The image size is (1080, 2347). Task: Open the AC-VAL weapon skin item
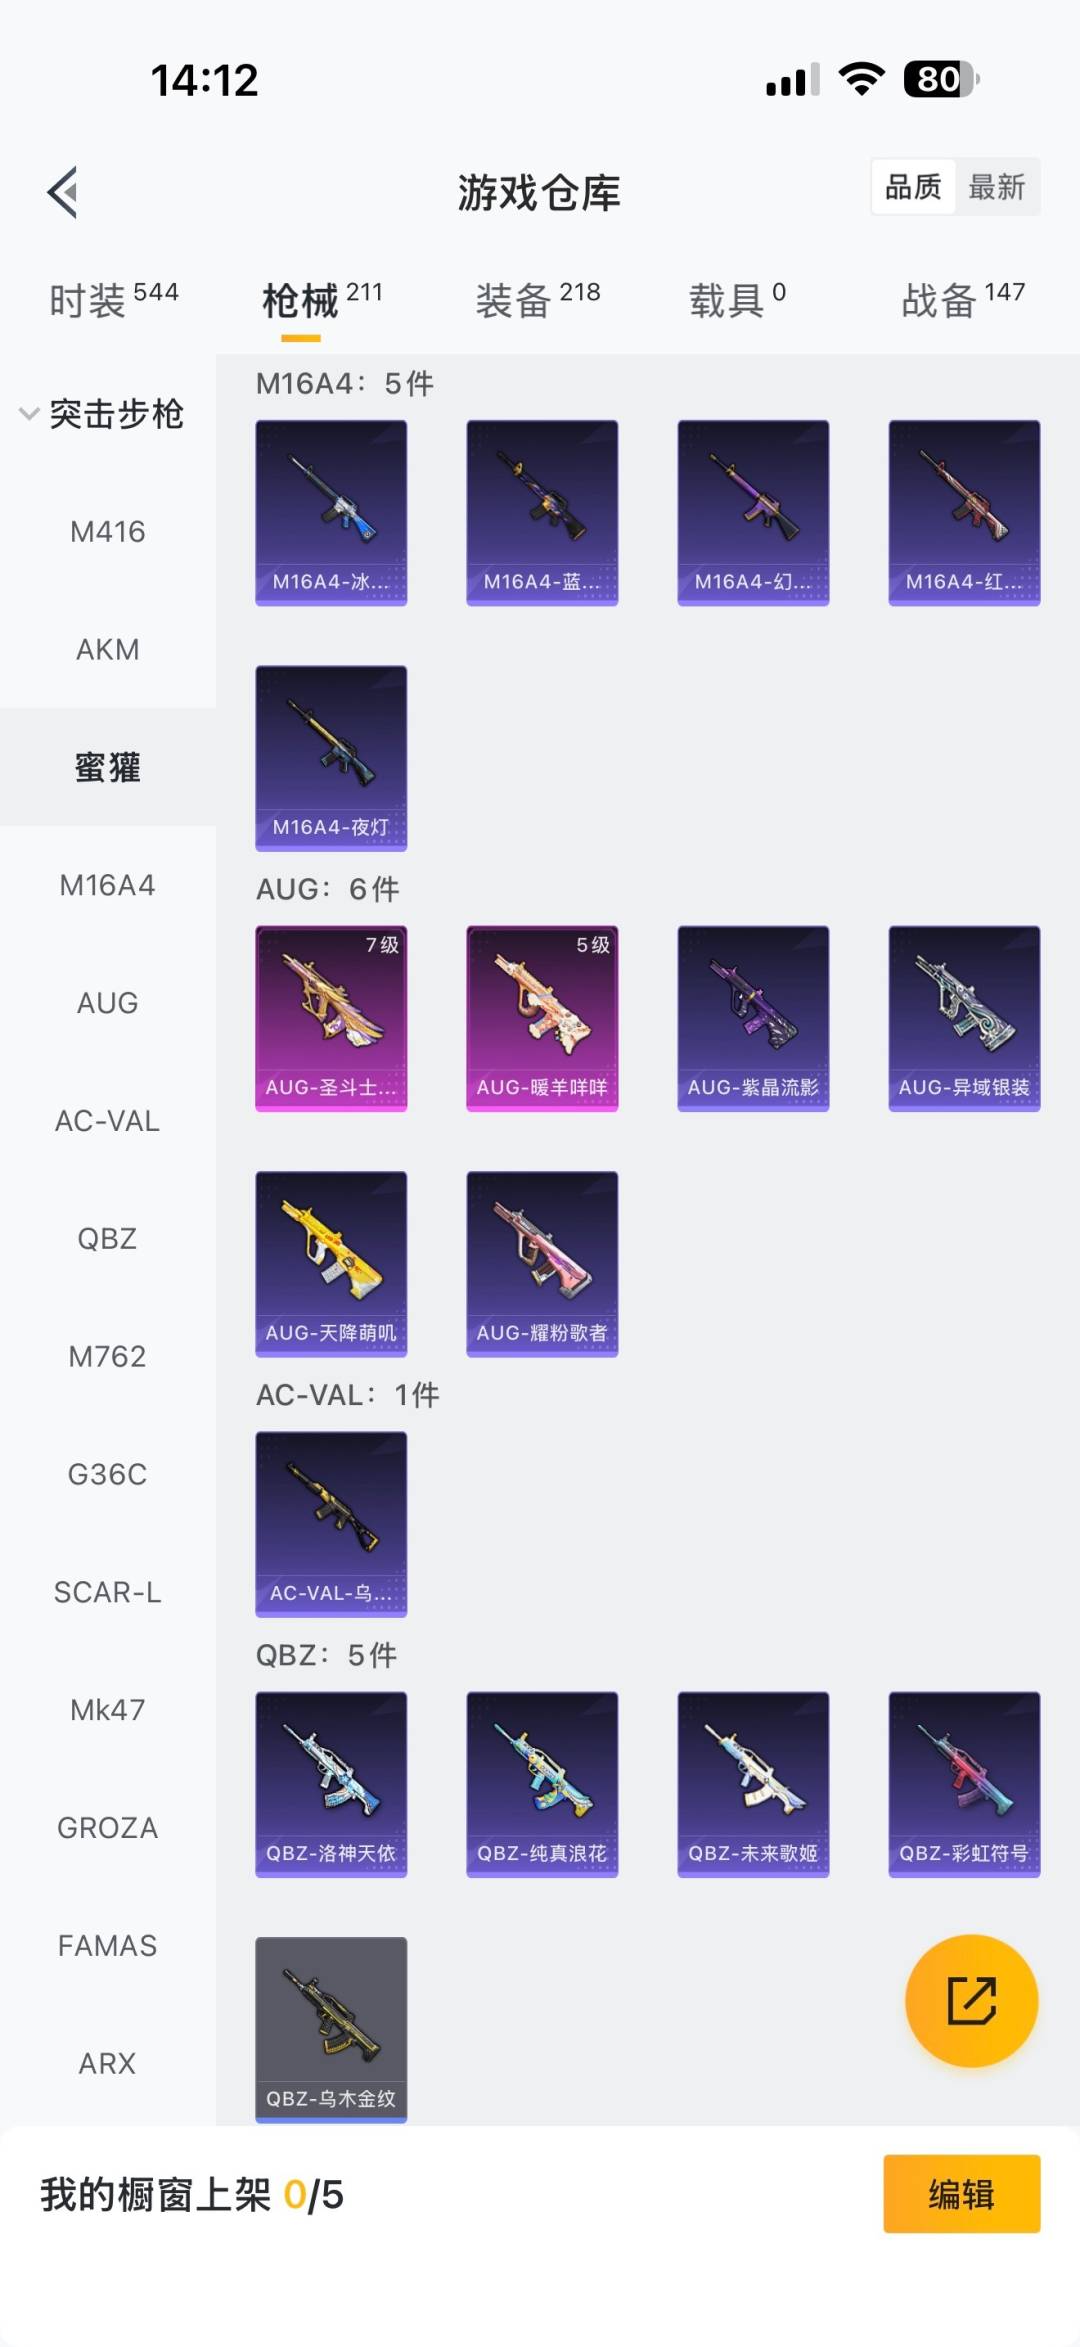331,1524
